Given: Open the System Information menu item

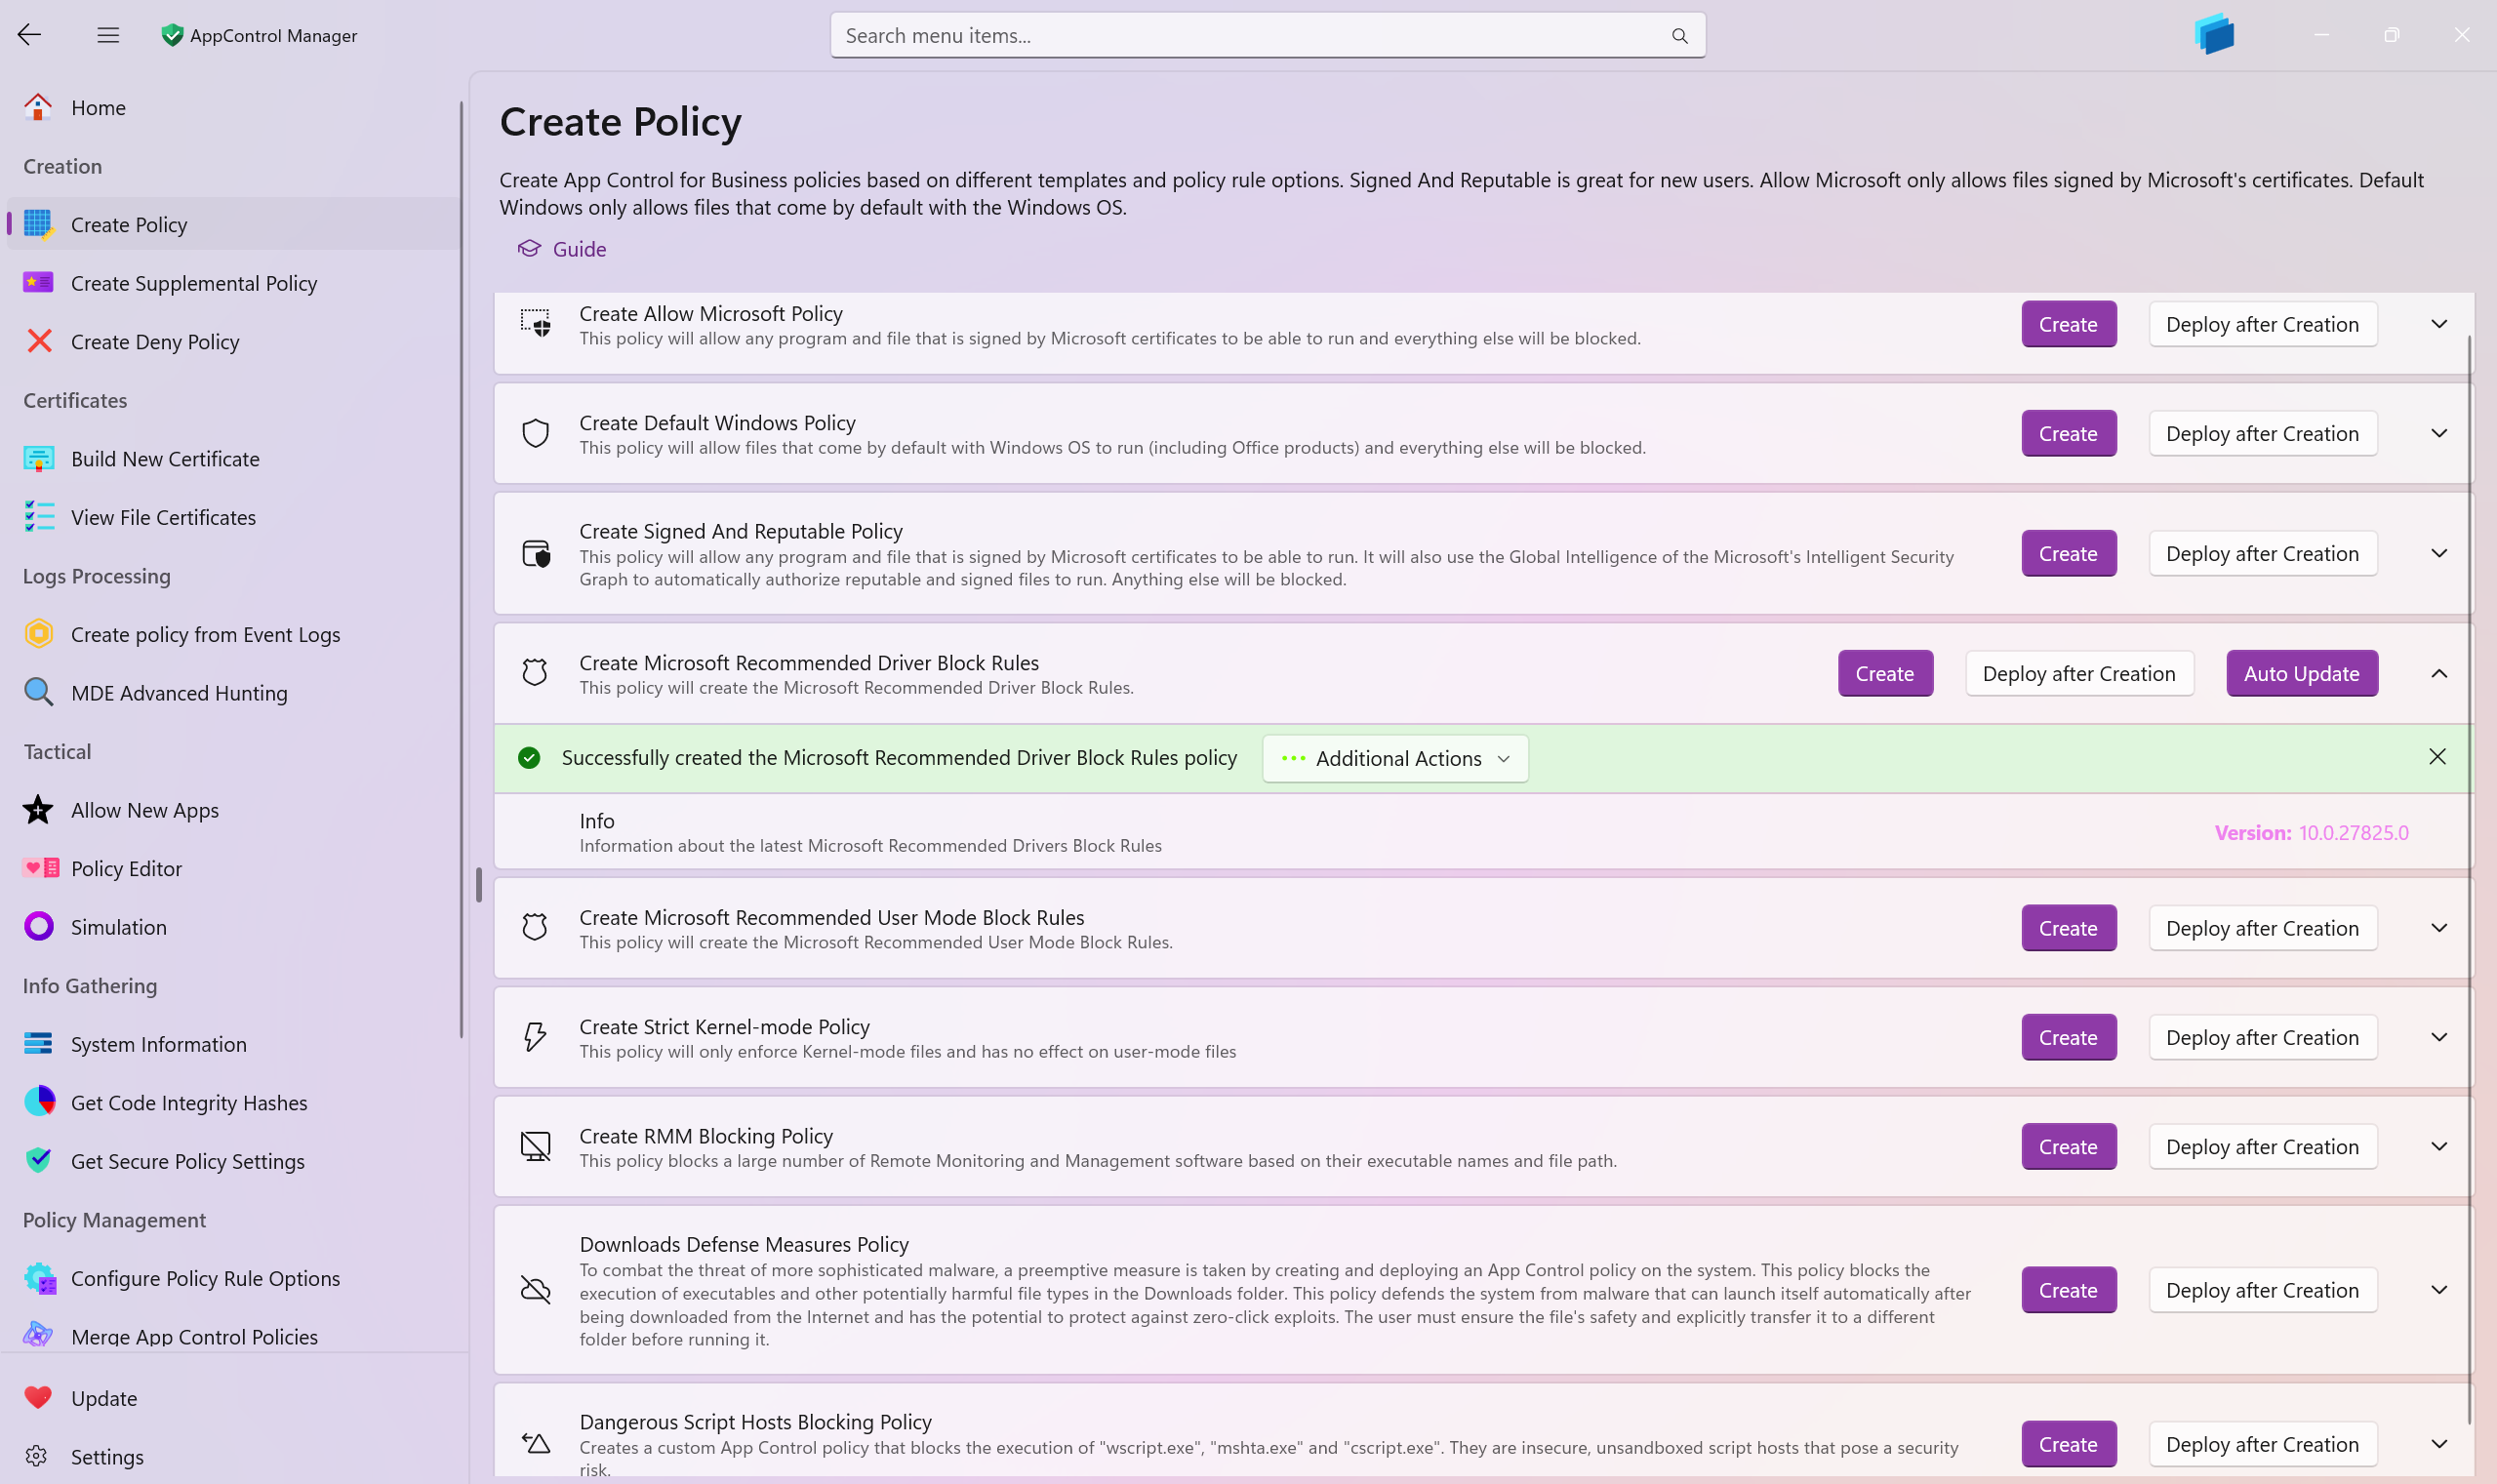Looking at the screenshot, I should click(x=158, y=1043).
